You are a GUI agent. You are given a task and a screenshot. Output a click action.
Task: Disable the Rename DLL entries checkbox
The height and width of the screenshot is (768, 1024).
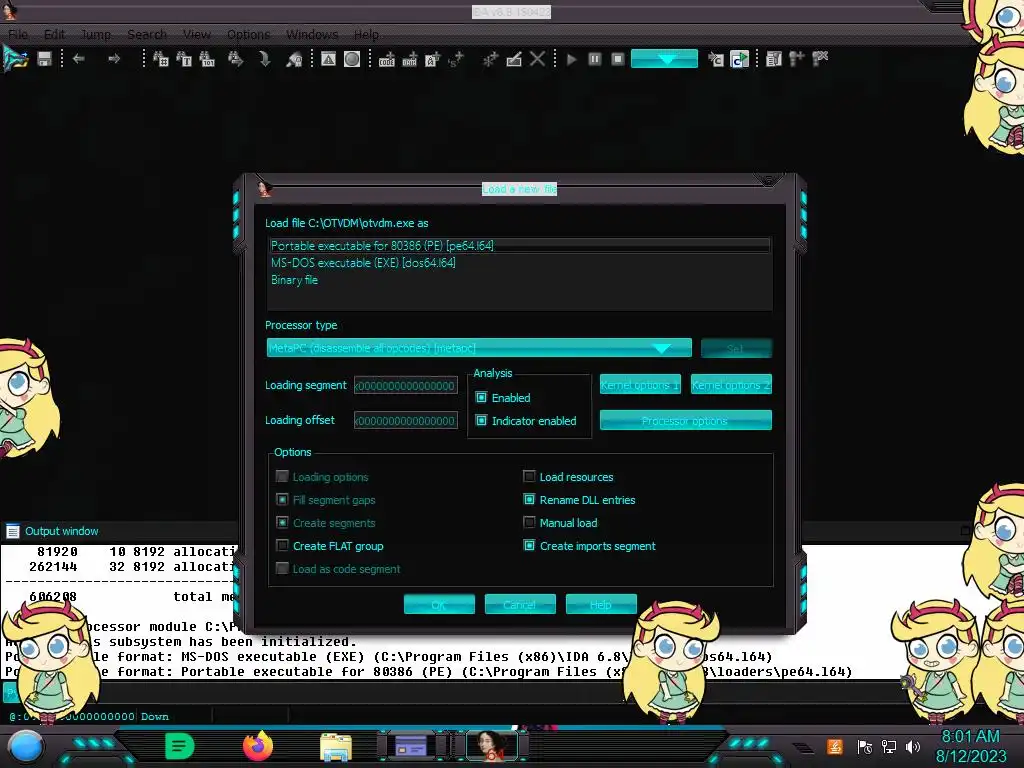pos(529,500)
